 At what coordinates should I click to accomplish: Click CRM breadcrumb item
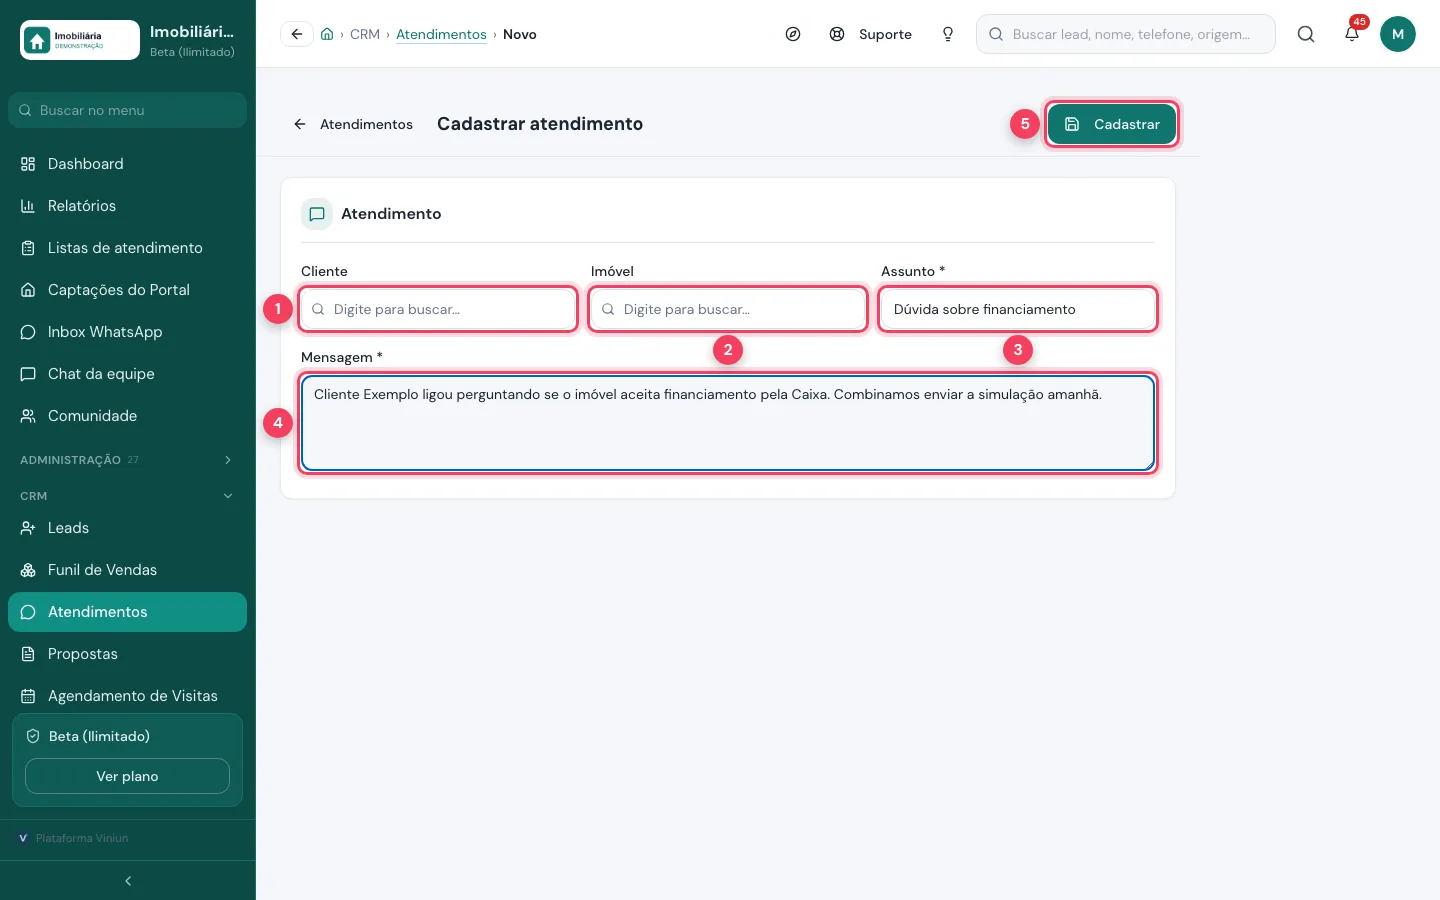coord(365,34)
